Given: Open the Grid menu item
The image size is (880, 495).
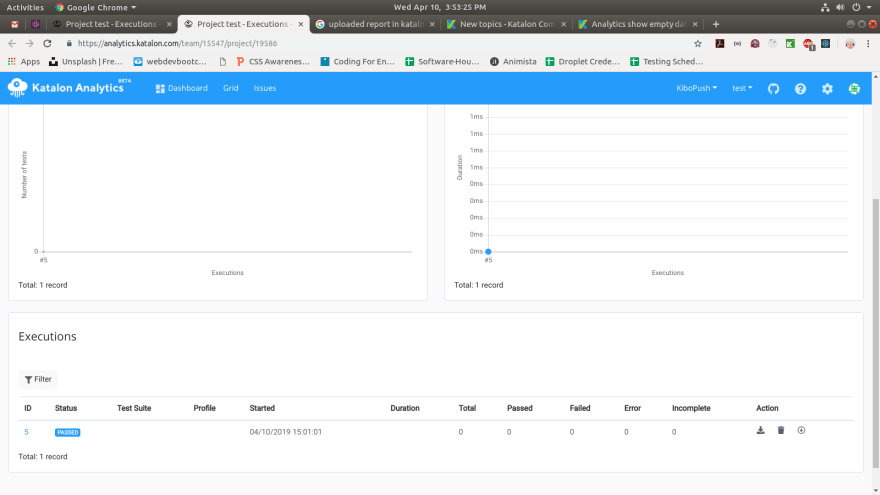Looking at the screenshot, I should (x=231, y=88).
